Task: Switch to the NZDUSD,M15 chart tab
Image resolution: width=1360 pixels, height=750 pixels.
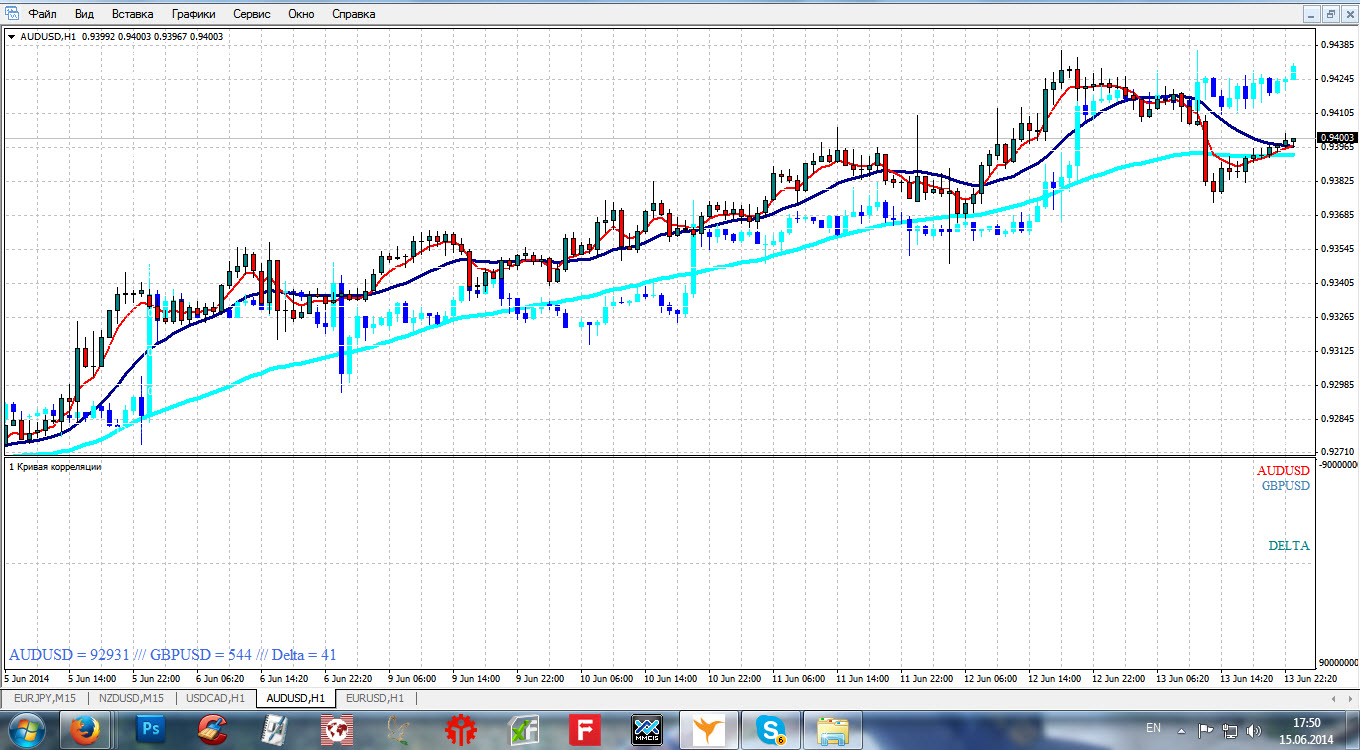Action: point(130,698)
